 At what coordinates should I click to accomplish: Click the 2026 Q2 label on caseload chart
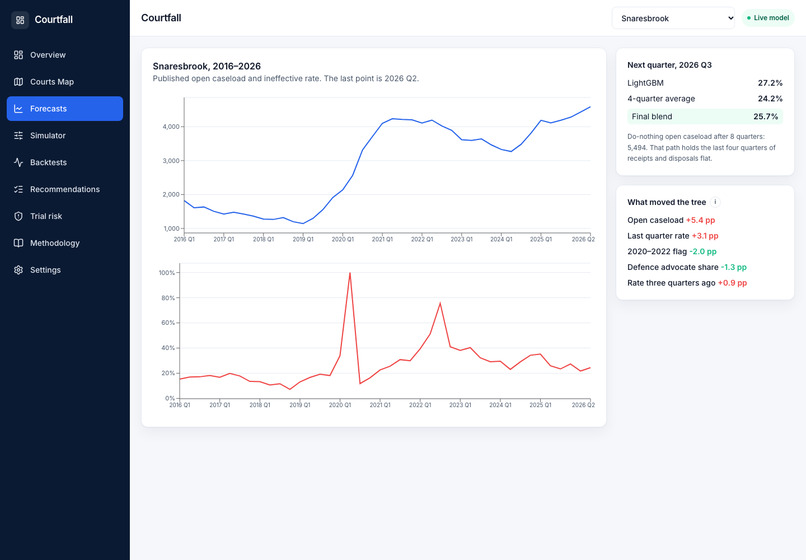583,239
